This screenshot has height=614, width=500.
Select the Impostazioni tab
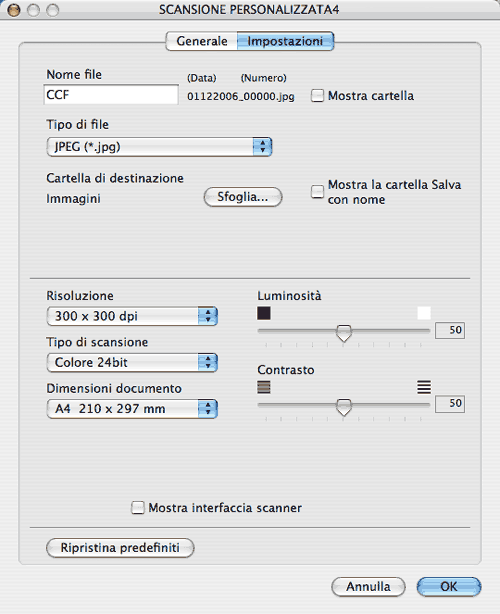pyautogui.click(x=285, y=41)
